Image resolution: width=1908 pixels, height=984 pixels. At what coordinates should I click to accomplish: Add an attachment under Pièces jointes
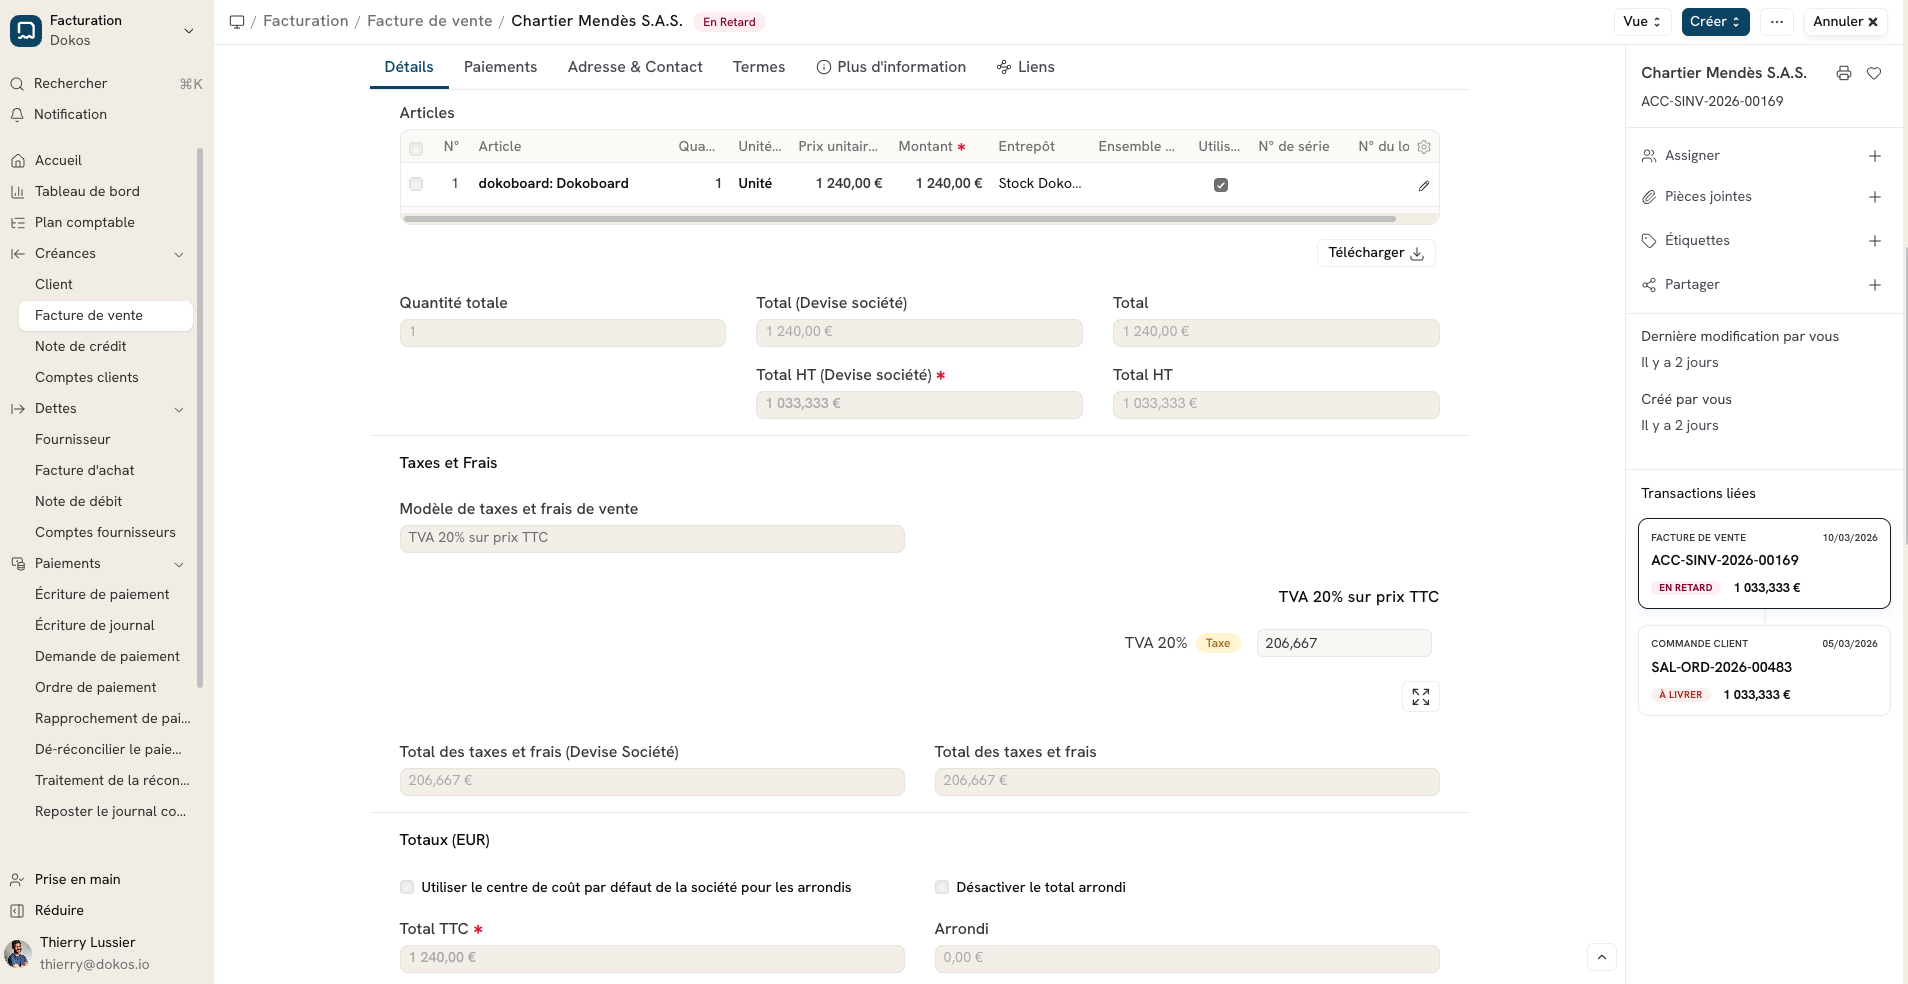coord(1876,197)
